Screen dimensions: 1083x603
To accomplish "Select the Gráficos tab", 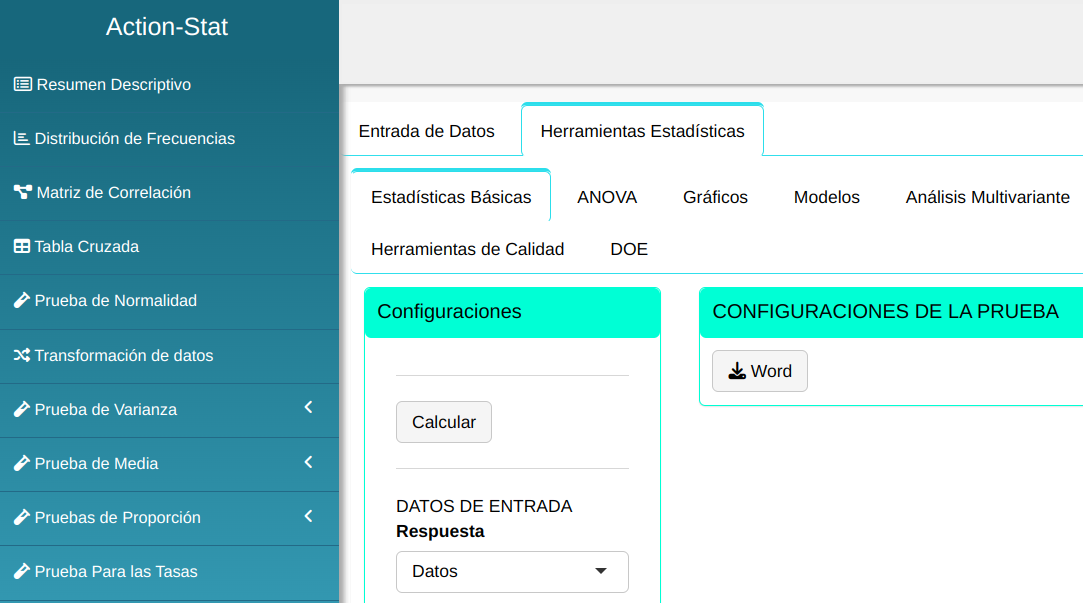I will coord(715,197).
